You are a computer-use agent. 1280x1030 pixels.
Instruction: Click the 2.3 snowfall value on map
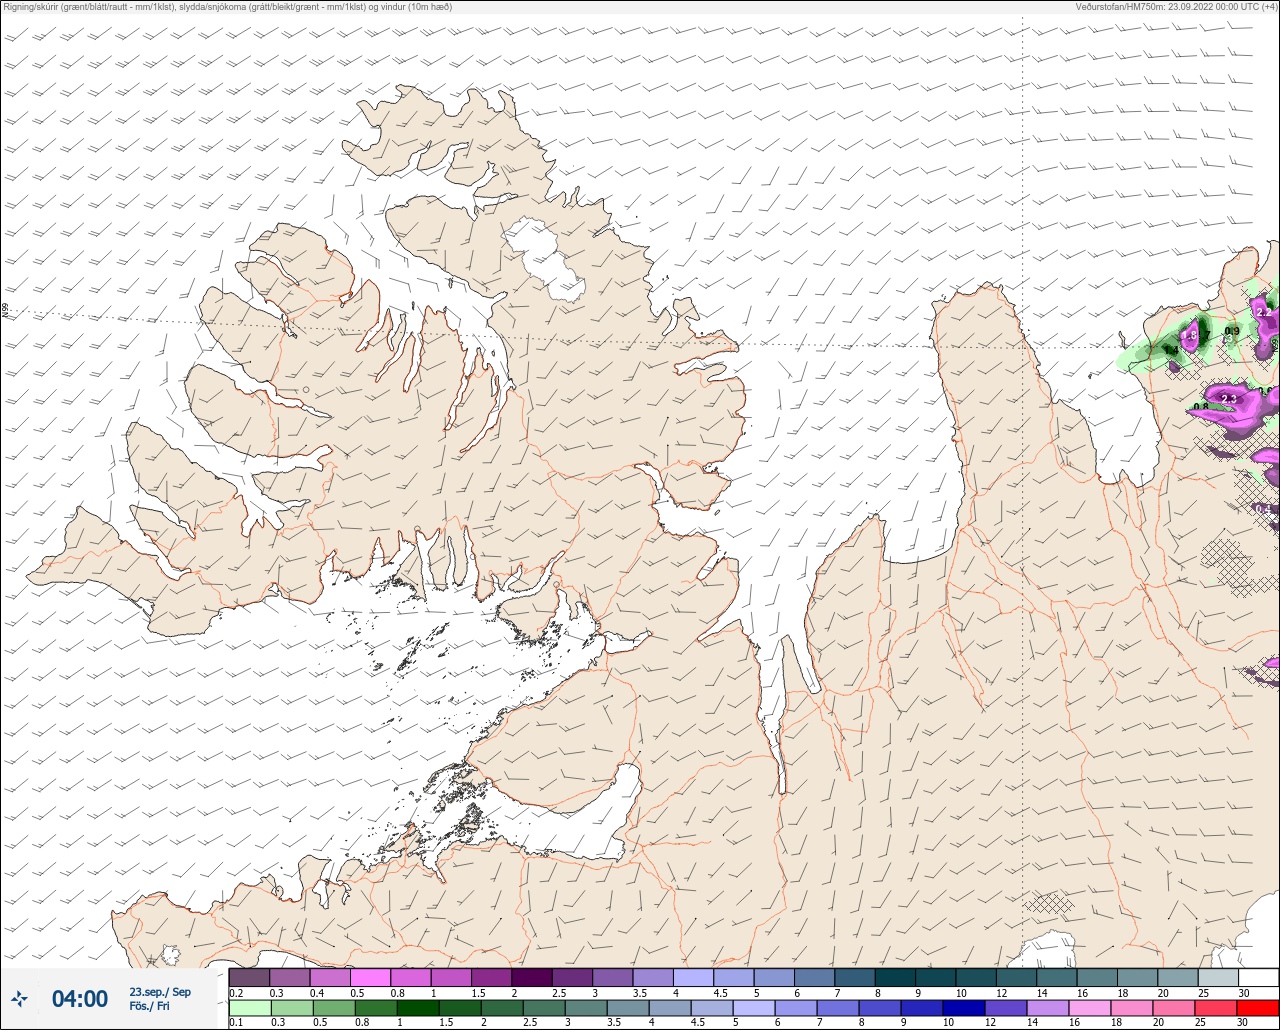coord(1229,399)
